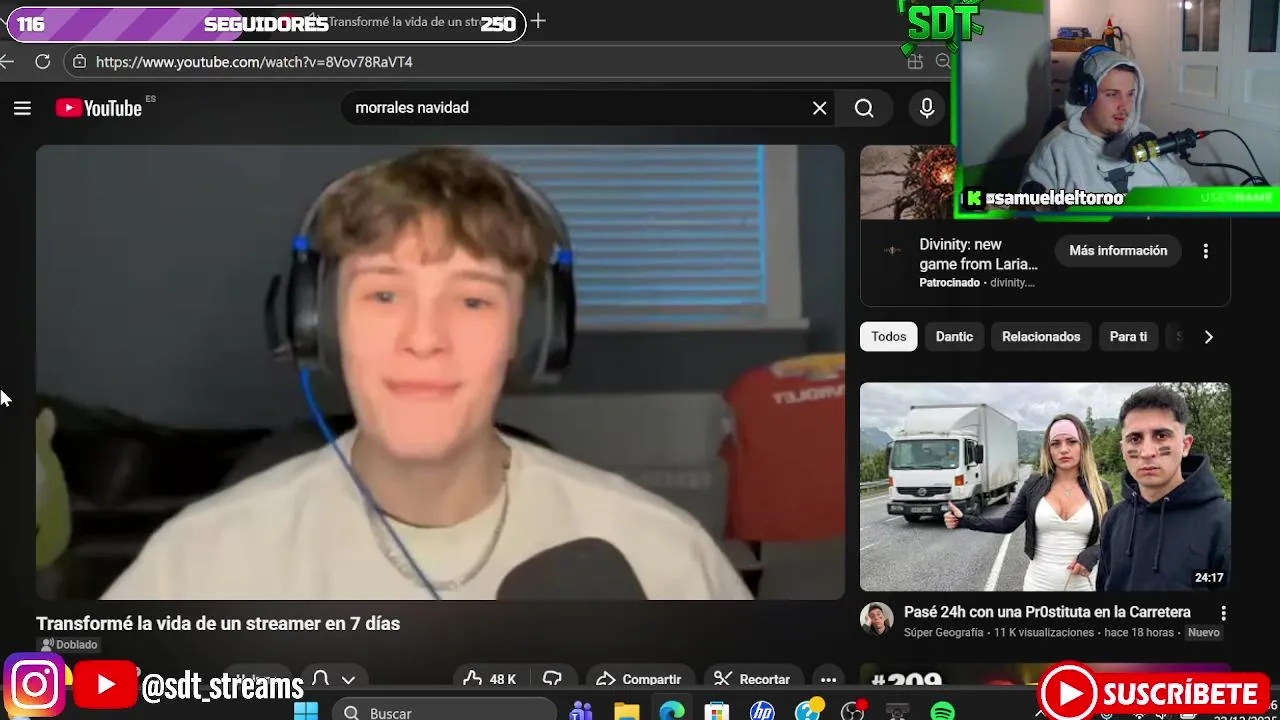Open 'Pasé 24h con una Pr0stituta' video title
The height and width of the screenshot is (720, 1280).
pos(1047,612)
